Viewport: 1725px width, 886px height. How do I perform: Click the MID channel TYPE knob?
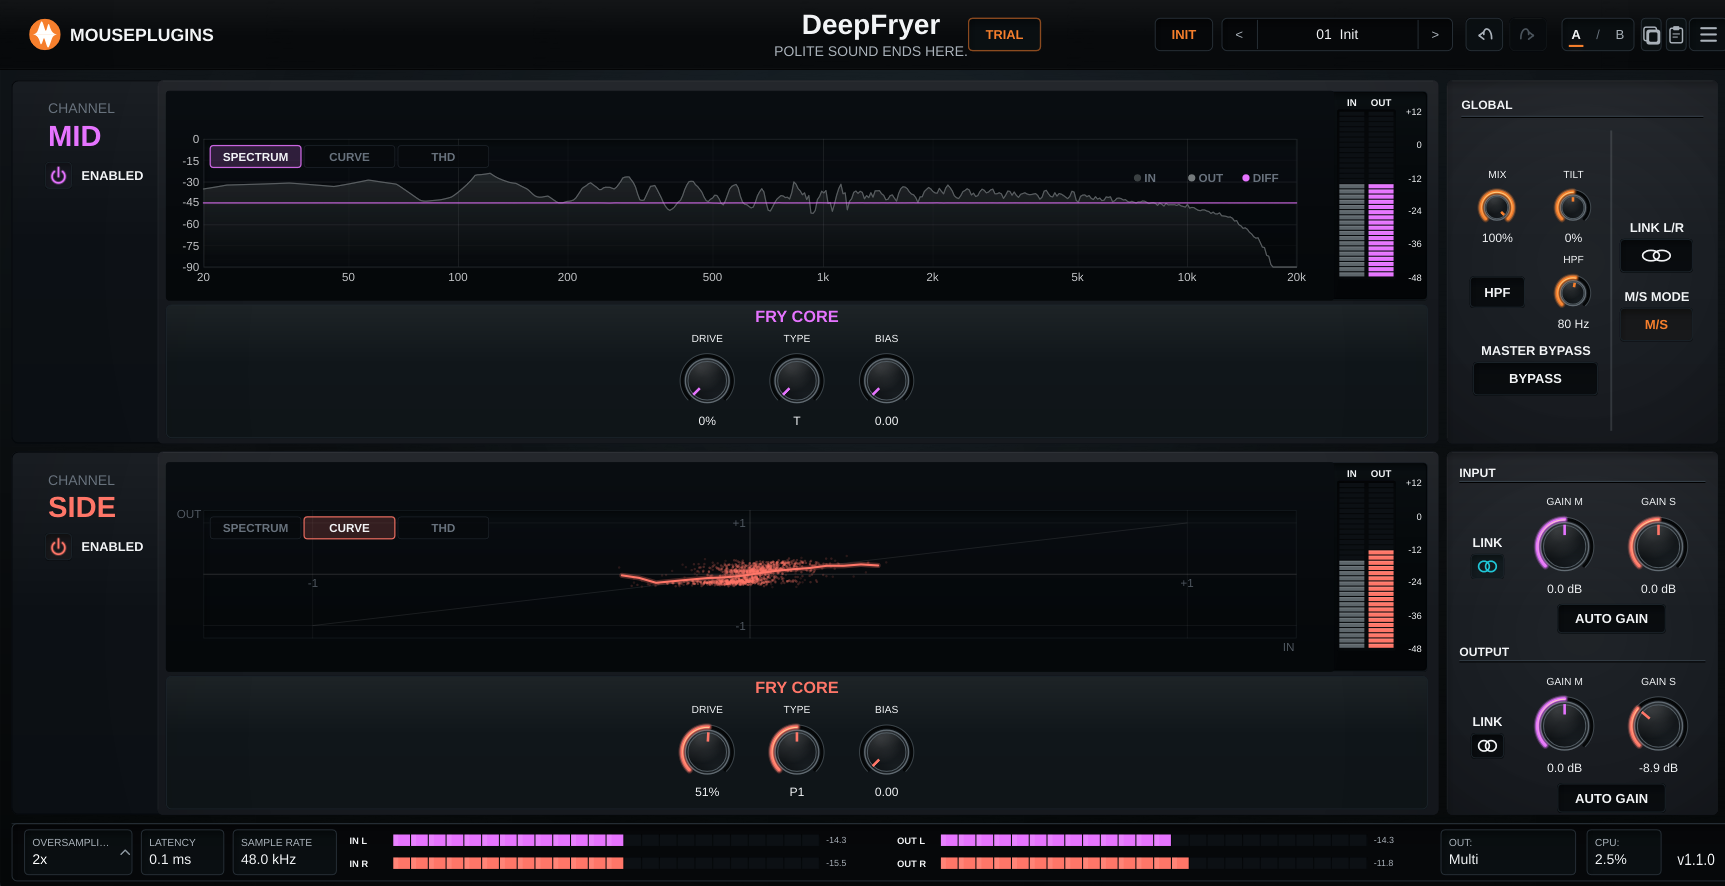(797, 381)
